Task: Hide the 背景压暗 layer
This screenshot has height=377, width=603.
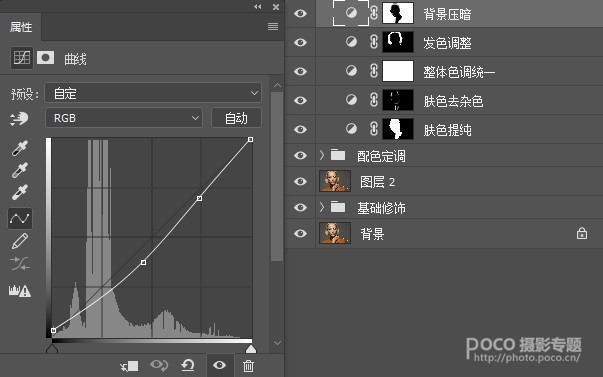Action: [300, 13]
